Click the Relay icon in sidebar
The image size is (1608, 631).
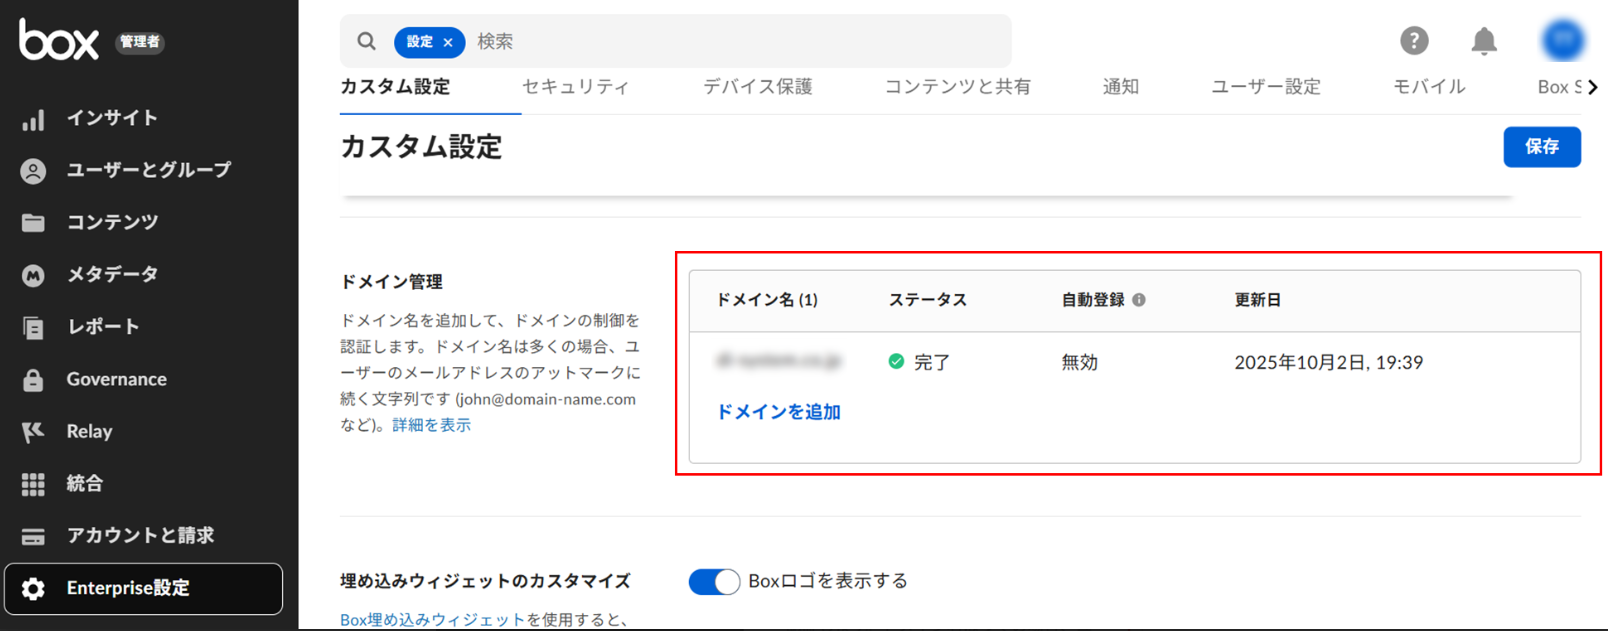pyautogui.click(x=33, y=432)
